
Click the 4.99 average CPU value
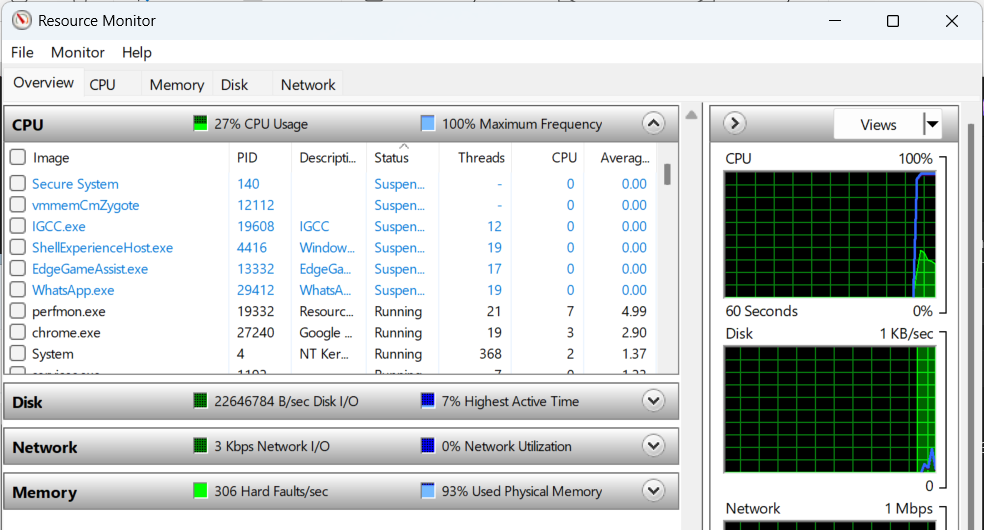634,311
